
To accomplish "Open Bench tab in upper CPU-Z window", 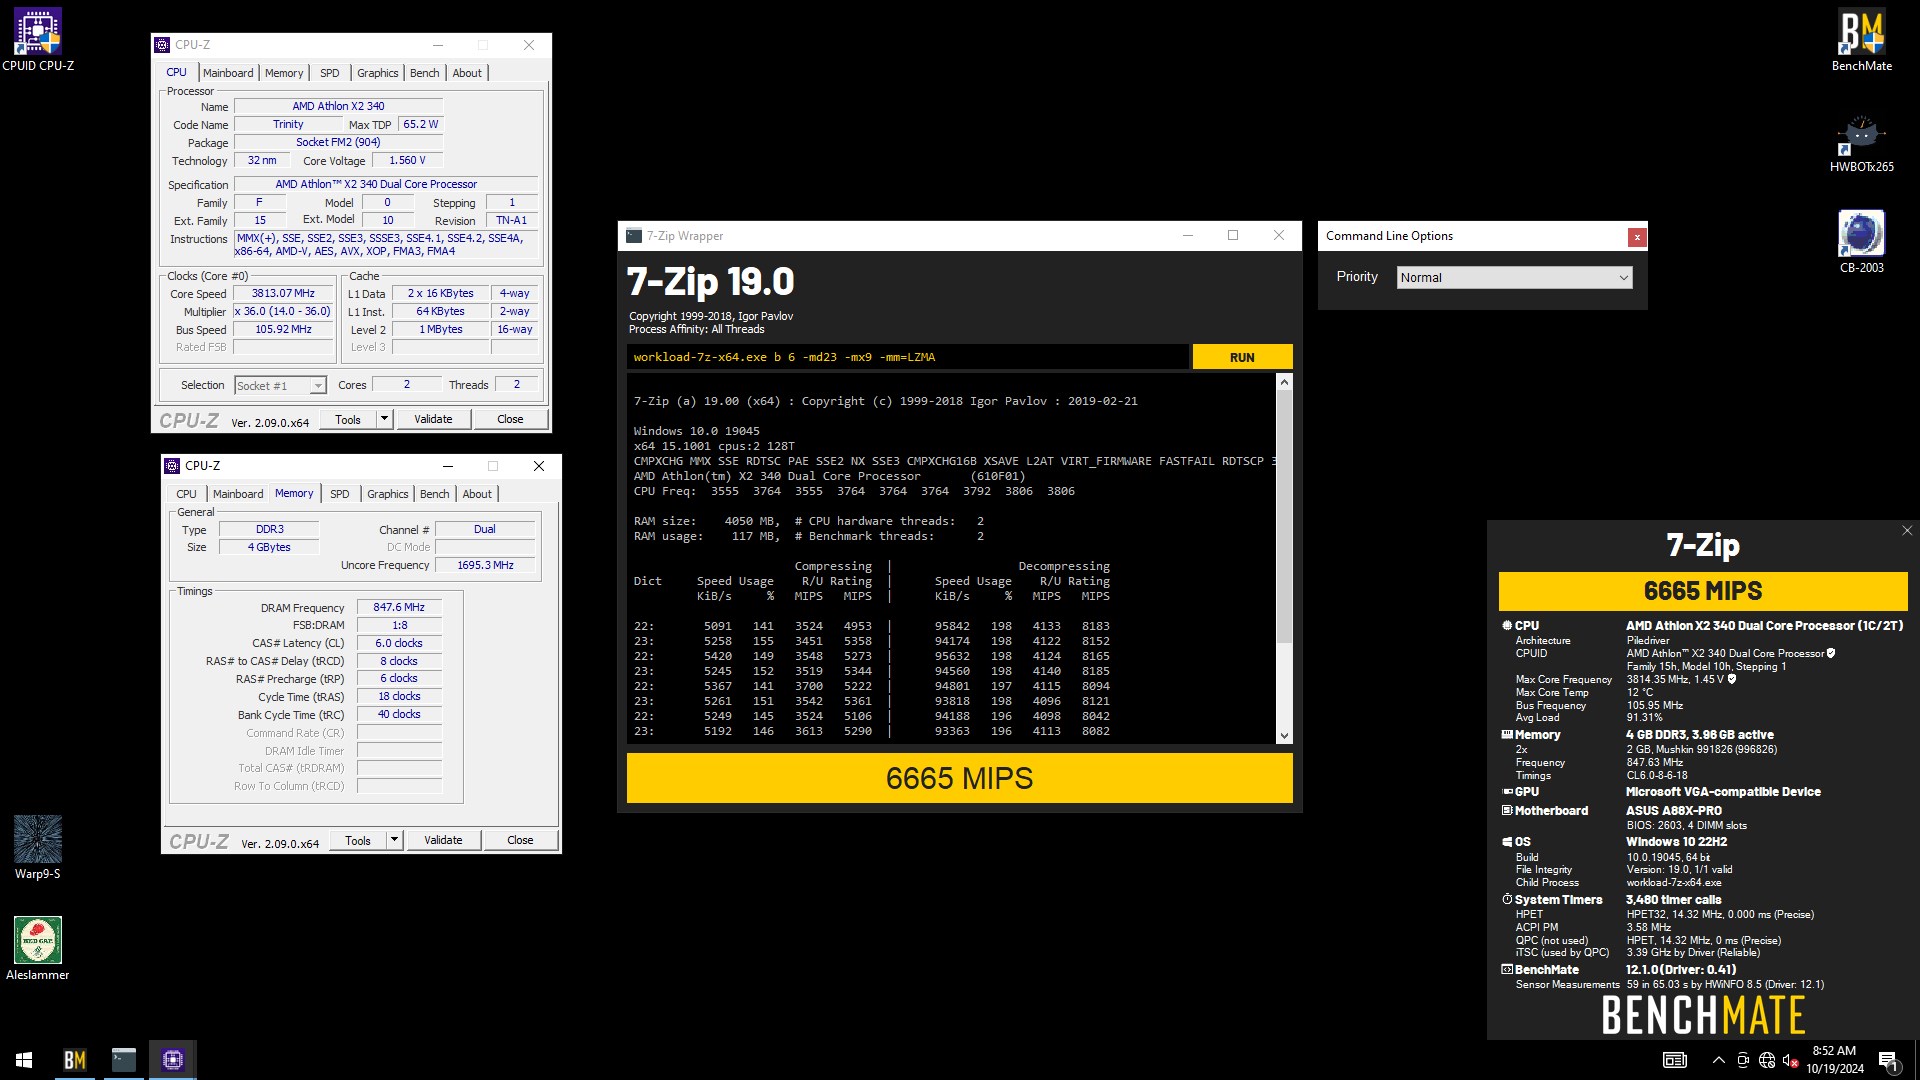I will (x=424, y=73).
